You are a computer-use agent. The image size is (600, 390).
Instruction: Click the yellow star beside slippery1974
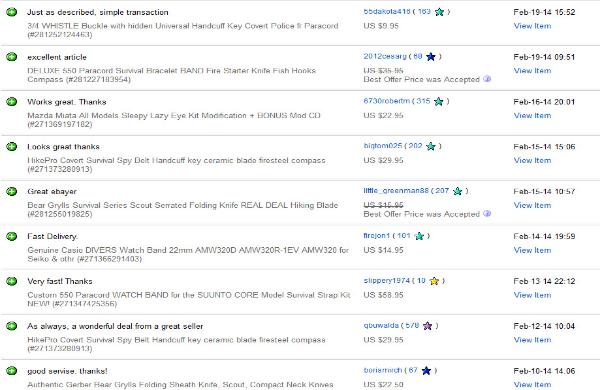[x=434, y=281]
